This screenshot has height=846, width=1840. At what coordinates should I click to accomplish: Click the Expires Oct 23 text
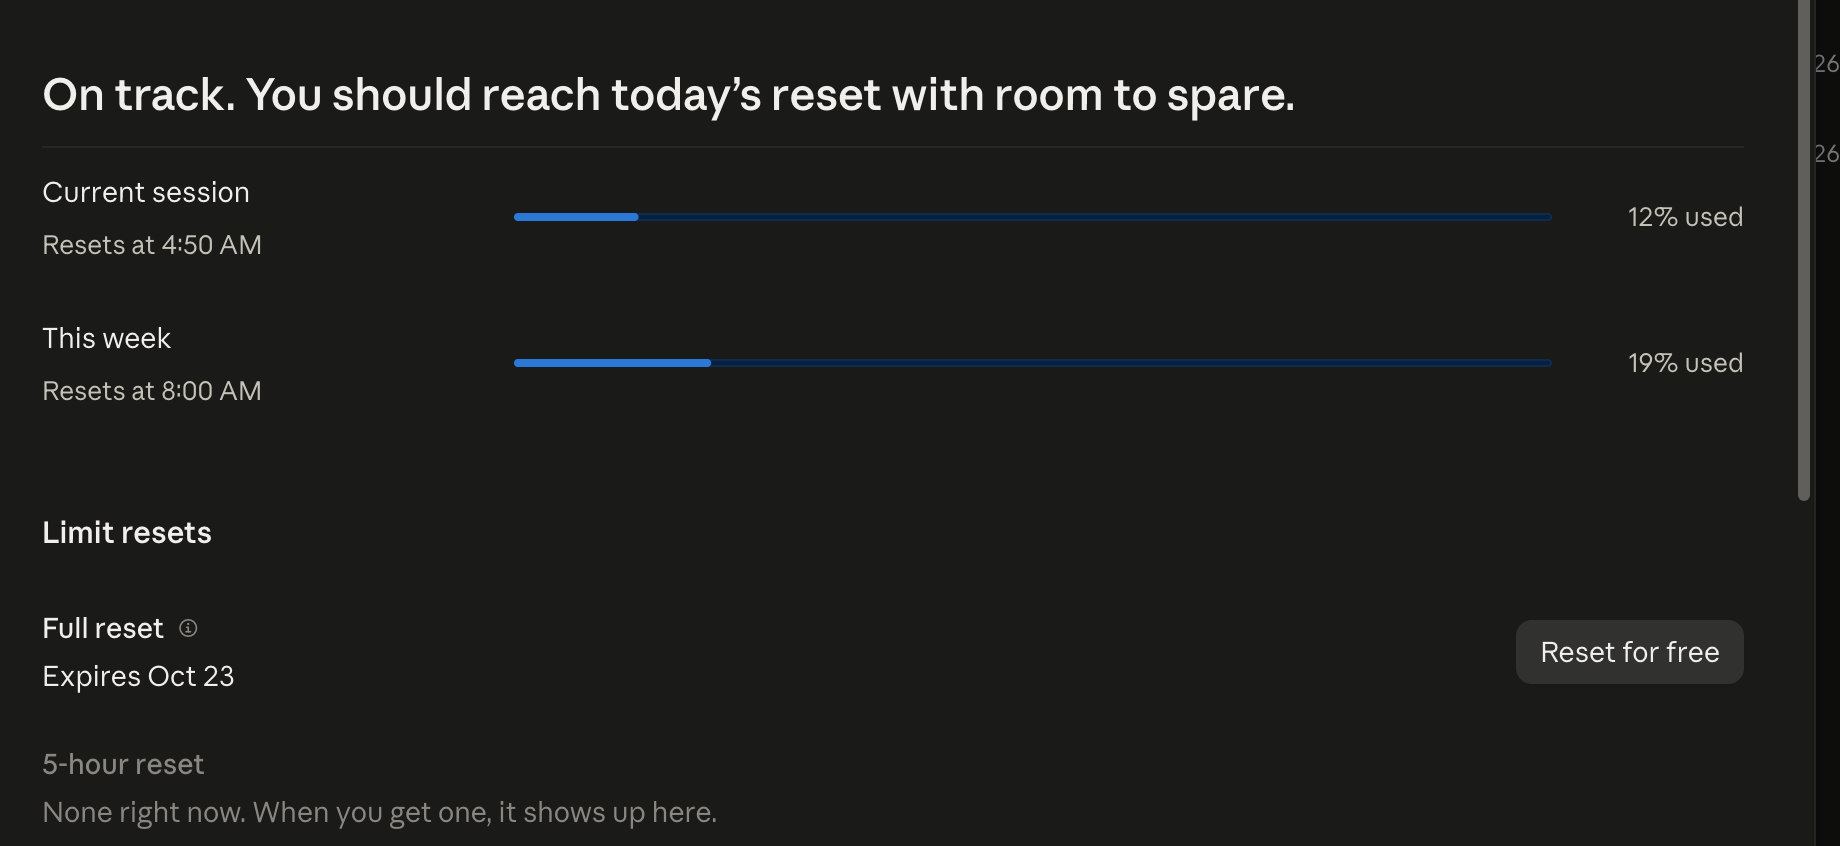click(x=138, y=676)
